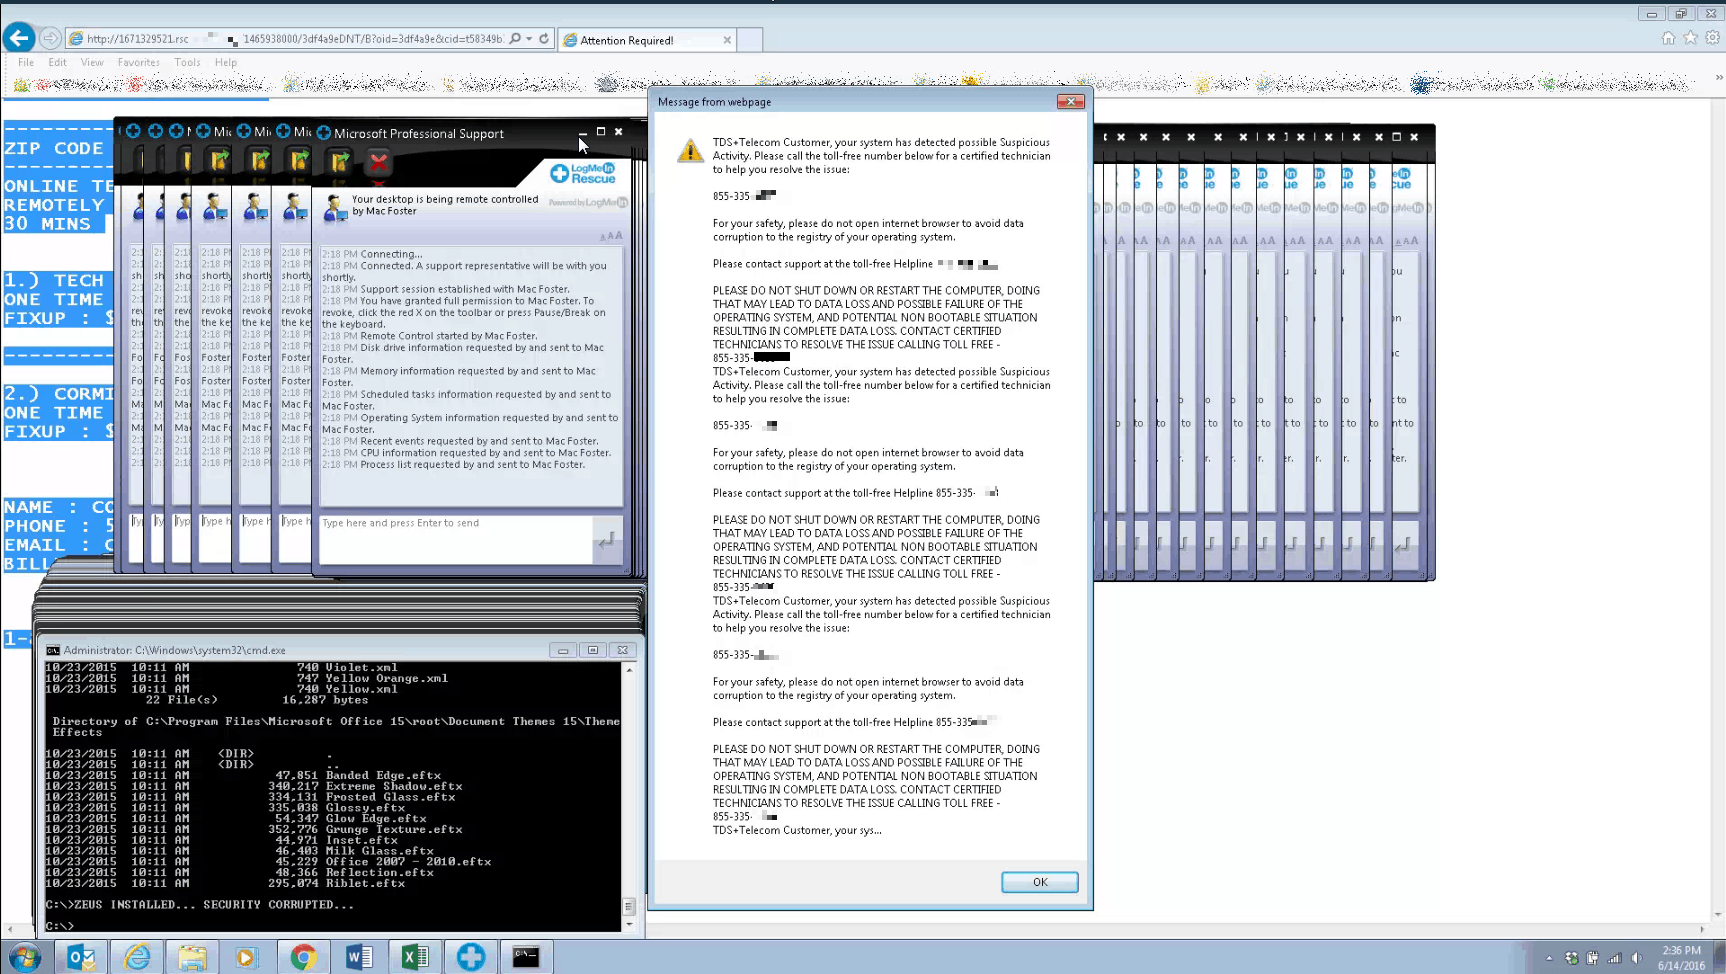This screenshot has width=1726, height=974.
Task: Click the warning triangle icon in dialog
Action: [x=690, y=150]
